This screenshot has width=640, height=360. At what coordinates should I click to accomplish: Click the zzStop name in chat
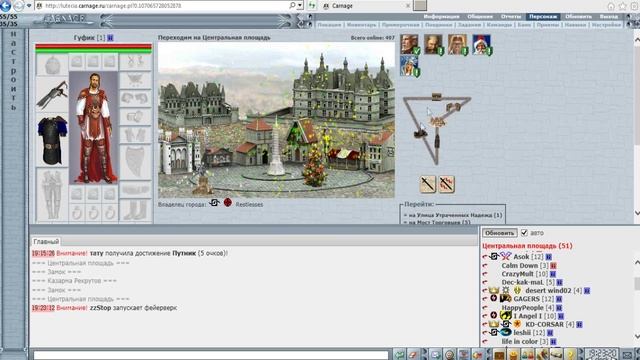[x=100, y=308]
